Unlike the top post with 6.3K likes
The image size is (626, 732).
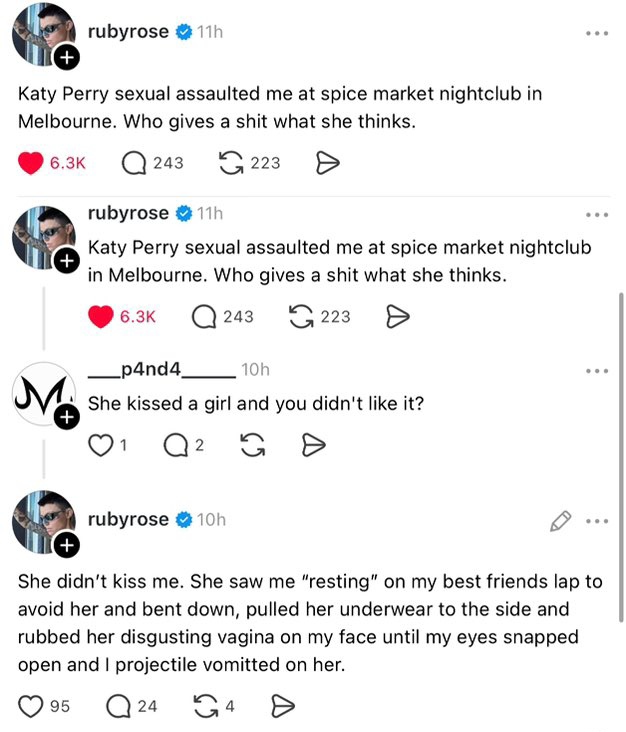pyautogui.click(x=31, y=163)
